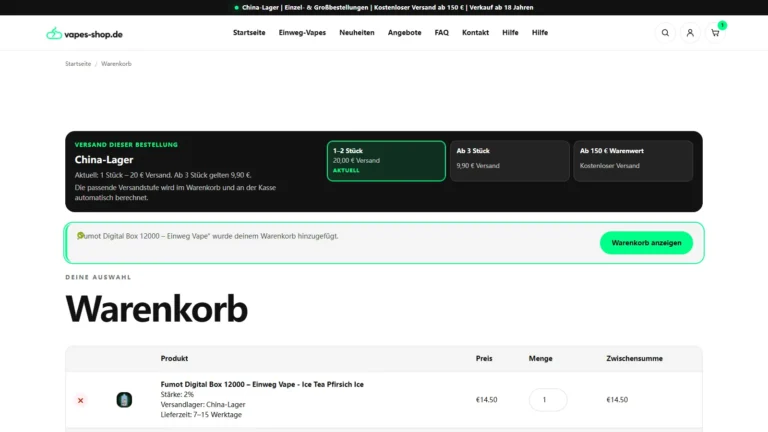
Task: Open the Neuheiten menu item
Action: pos(357,32)
